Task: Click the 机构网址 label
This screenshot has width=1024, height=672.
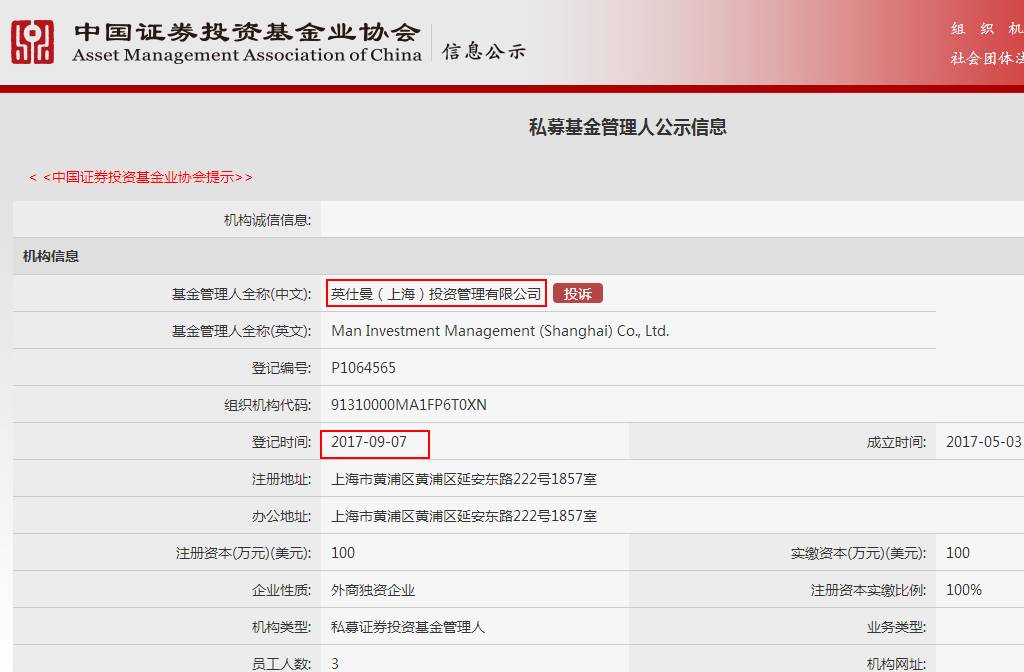Action: tap(896, 664)
